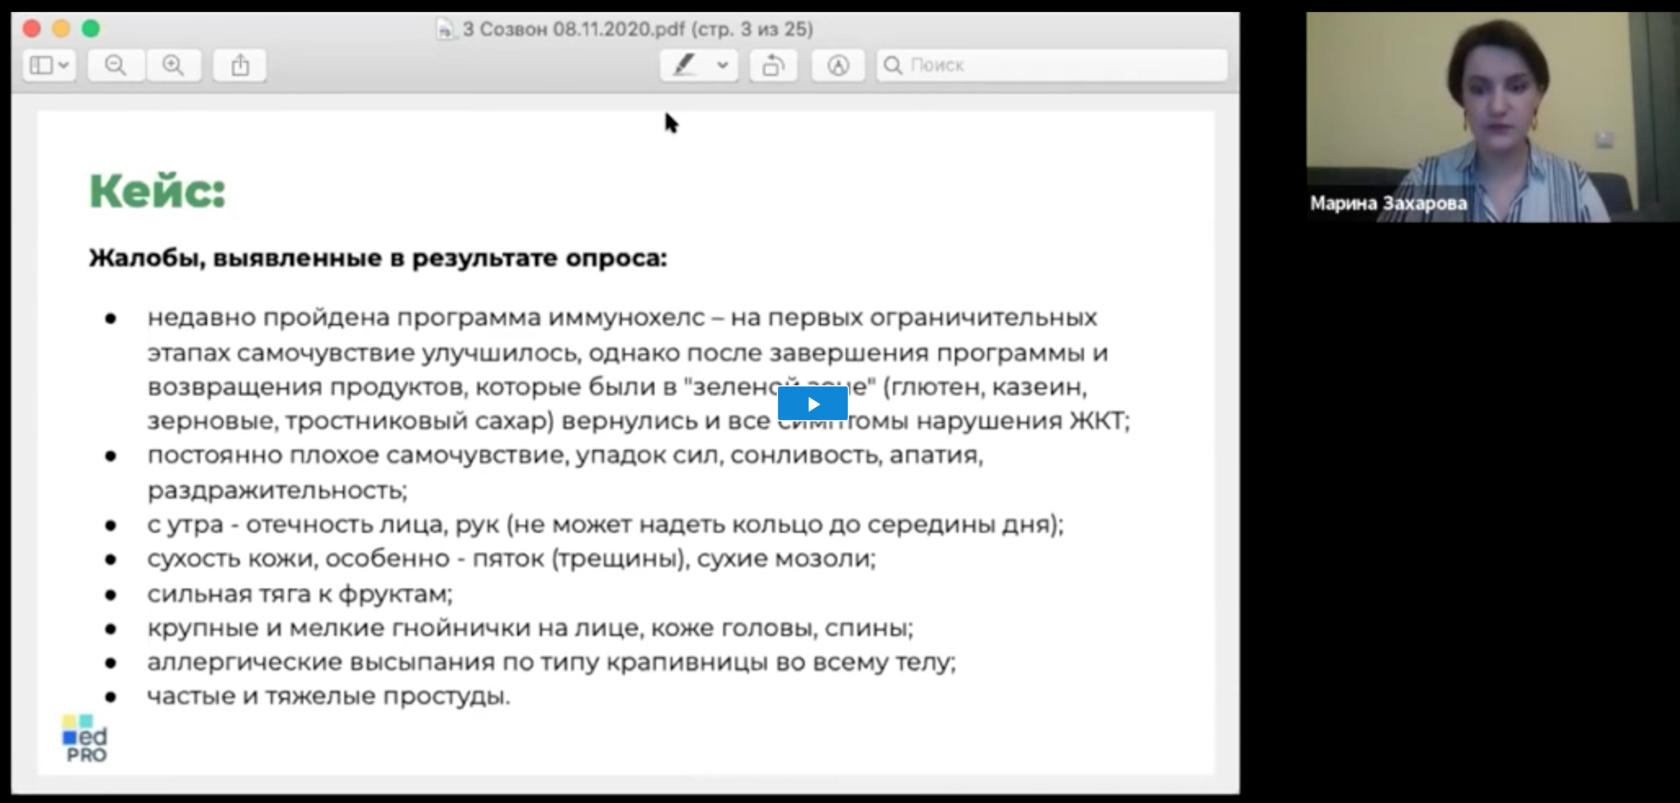Enter full screen with the green button
The width and height of the screenshot is (1680, 803).
coord(91,29)
